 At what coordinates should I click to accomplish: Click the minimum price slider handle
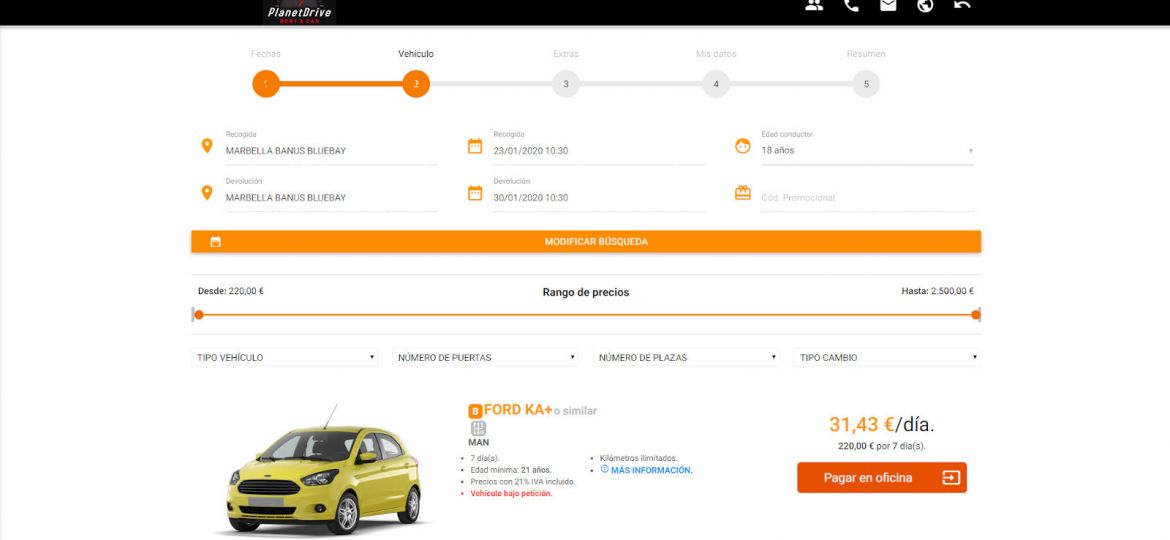coord(198,315)
